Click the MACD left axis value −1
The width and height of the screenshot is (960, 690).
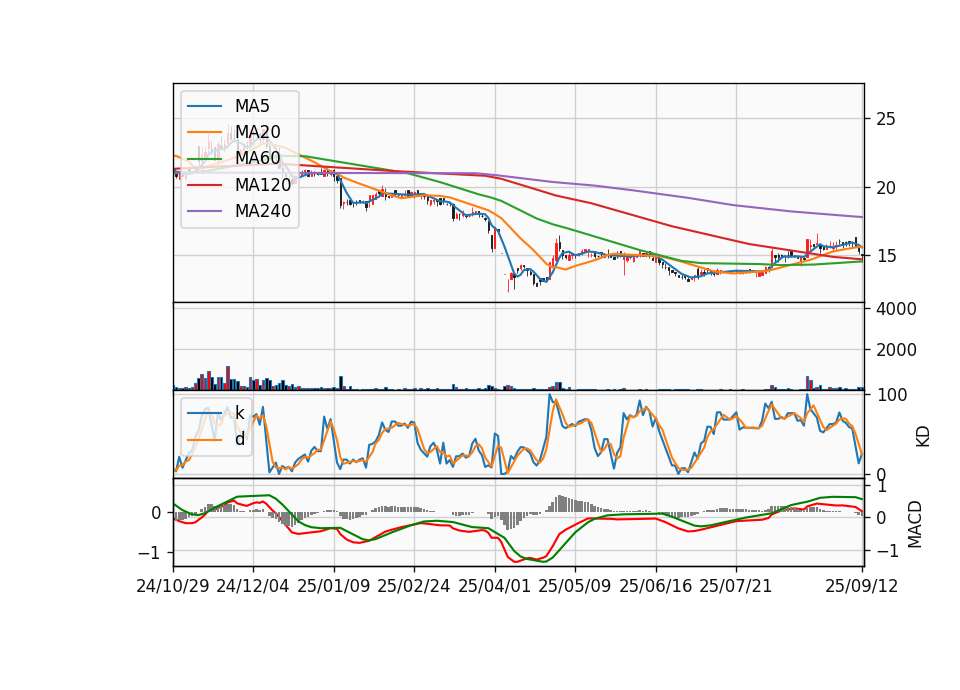[150, 553]
